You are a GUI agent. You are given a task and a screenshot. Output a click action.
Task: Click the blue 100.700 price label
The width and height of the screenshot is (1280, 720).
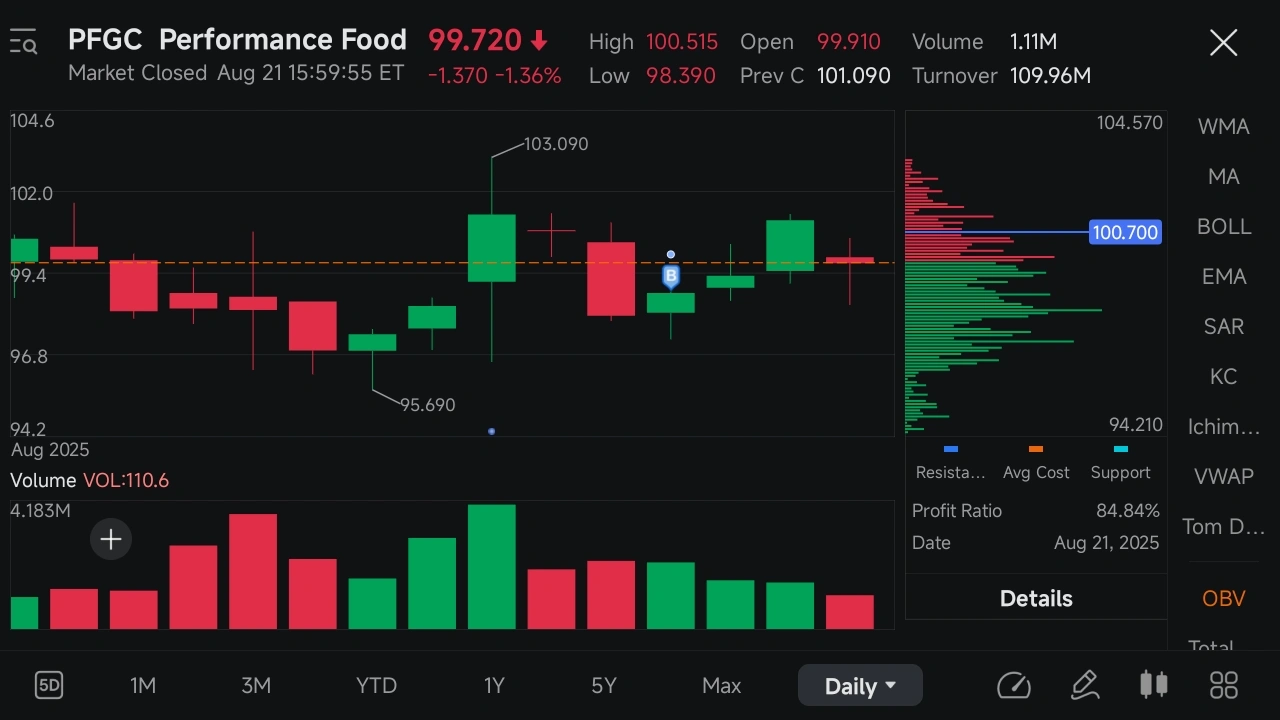coord(1125,232)
